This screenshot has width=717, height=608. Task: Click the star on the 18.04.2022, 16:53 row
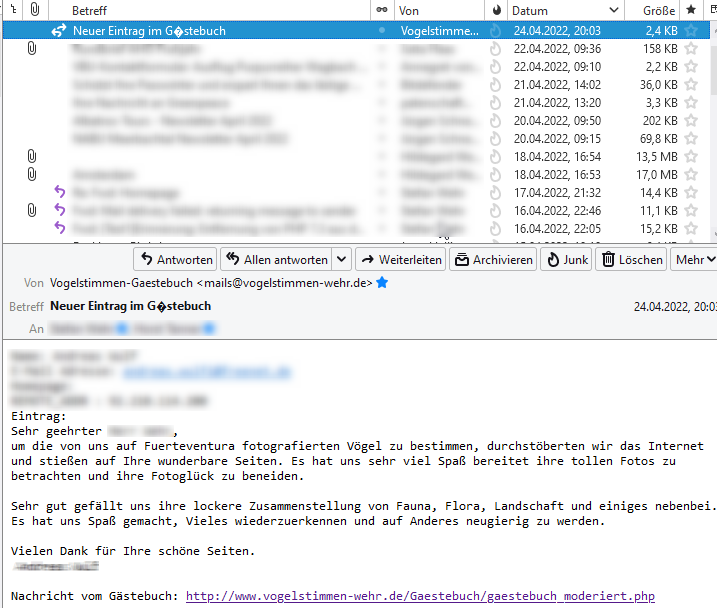click(x=691, y=174)
